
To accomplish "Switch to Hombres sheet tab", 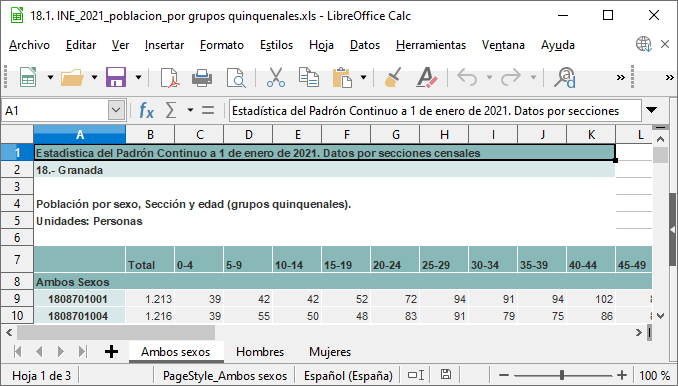I will 260,352.
